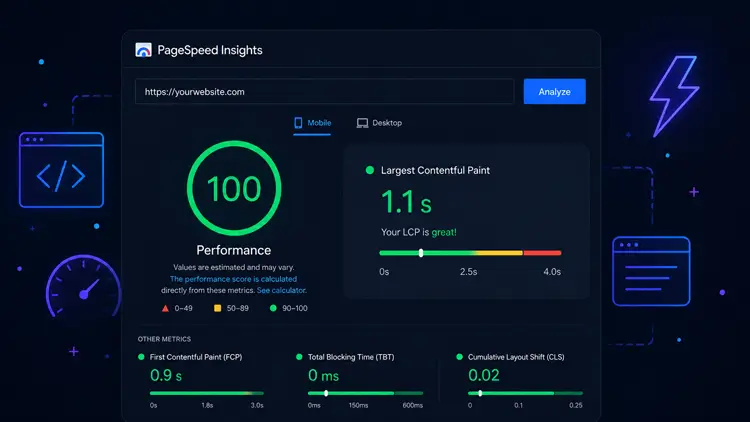750x422 pixels.
Task: Click the "PageSpeed Insights" title text
Action: (210, 50)
